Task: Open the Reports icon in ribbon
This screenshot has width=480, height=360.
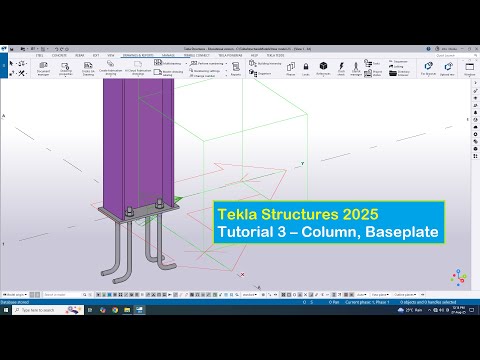Action: point(236,69)
